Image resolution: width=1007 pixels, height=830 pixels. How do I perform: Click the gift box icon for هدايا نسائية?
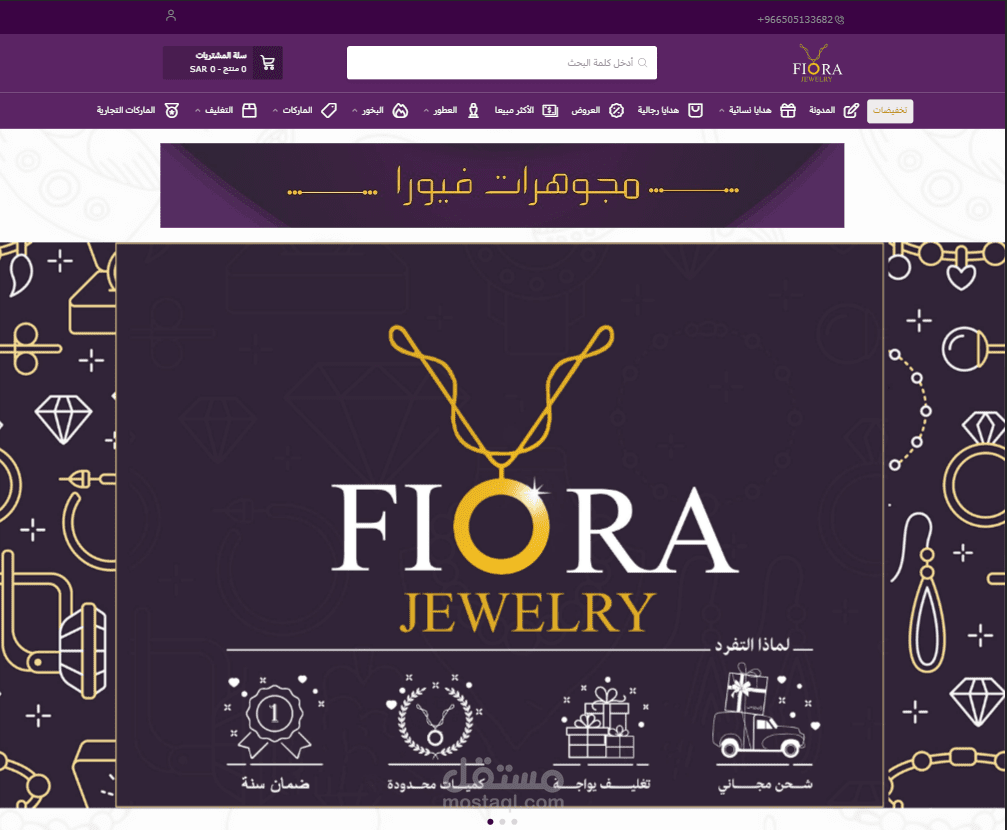tap(788, 110)
